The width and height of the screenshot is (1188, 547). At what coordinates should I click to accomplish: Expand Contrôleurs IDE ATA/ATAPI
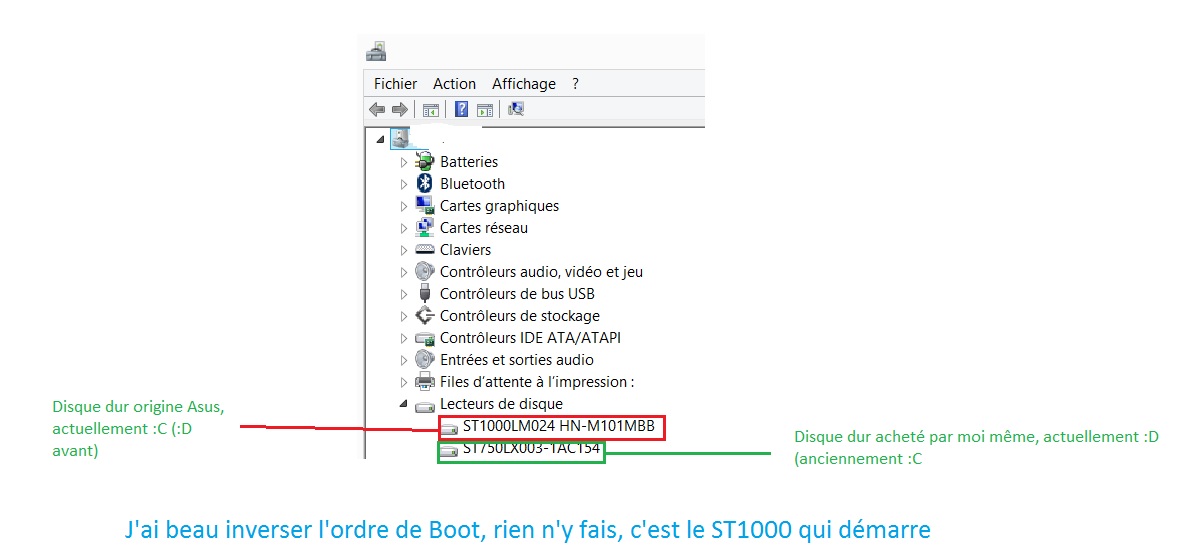(404, 338)
